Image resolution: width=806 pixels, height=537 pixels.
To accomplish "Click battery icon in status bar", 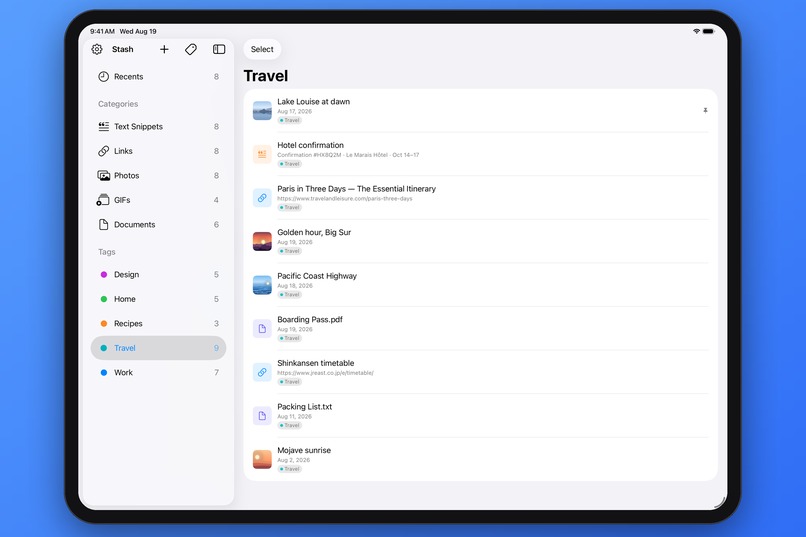I will 708,31.
